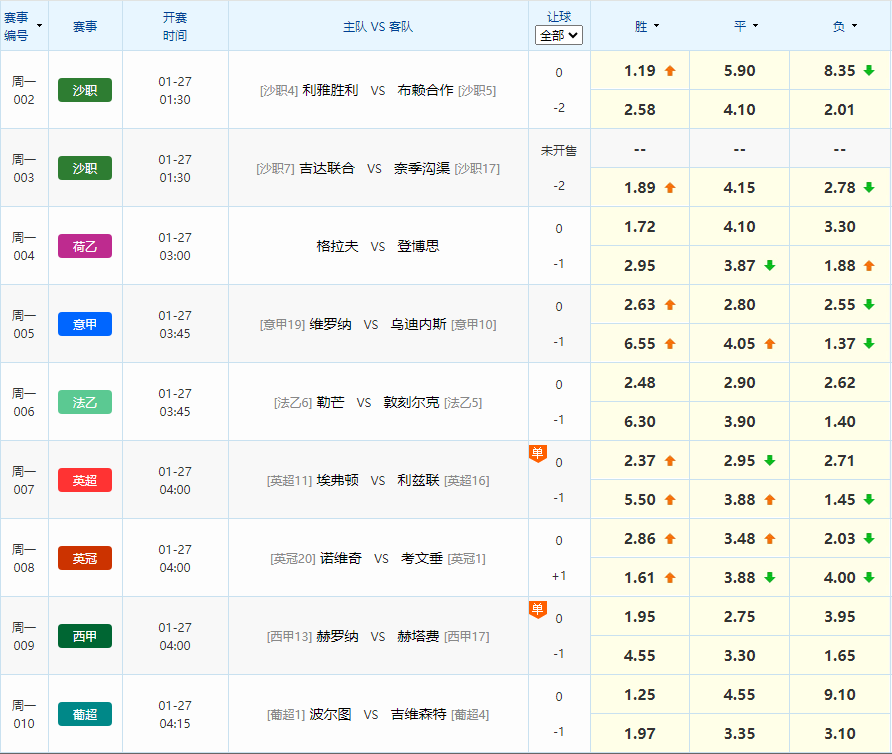Screen dimensions: 892x754
Task: Sort by 赛事编号 header arrow
Action: pos(39,26)
